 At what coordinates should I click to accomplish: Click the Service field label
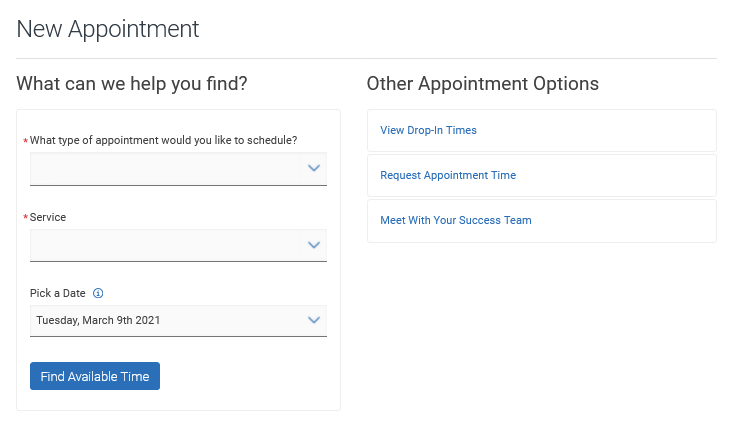(x=48, y=217)
